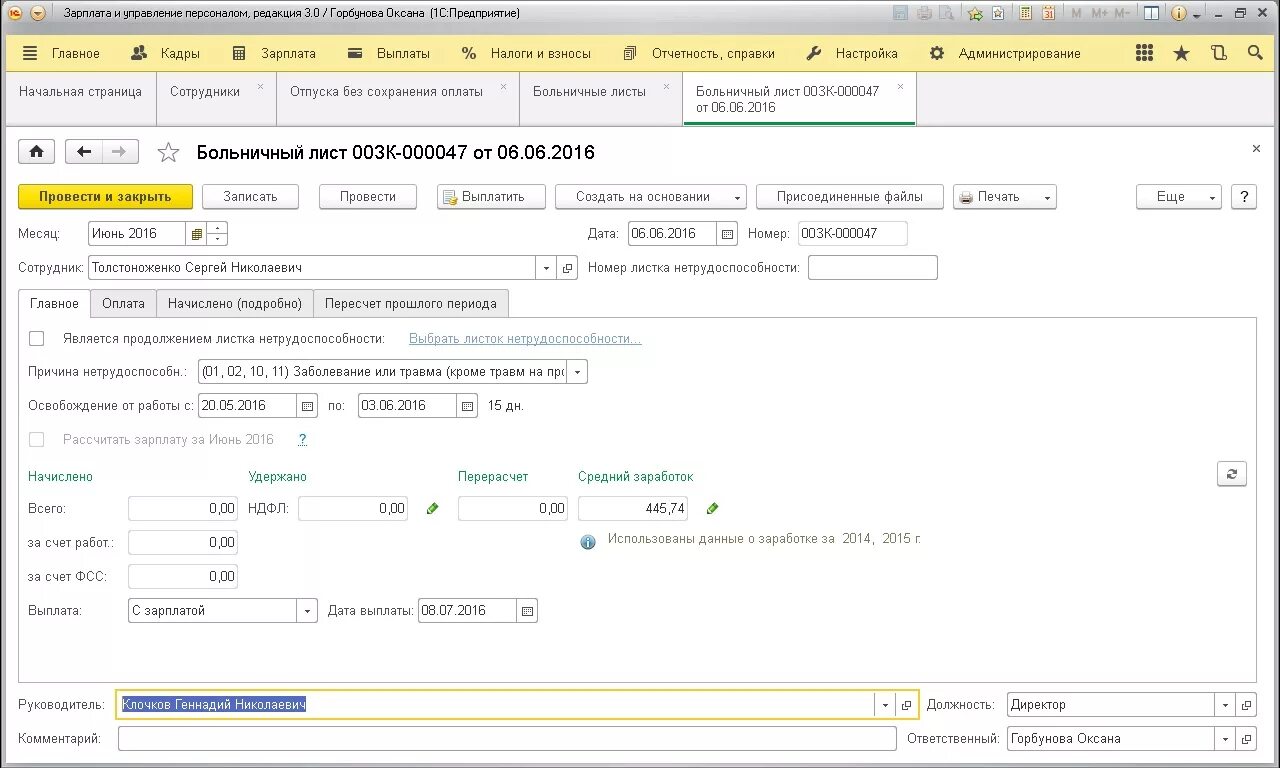Open the sections grid menu icon

[x=1145, y=53]
